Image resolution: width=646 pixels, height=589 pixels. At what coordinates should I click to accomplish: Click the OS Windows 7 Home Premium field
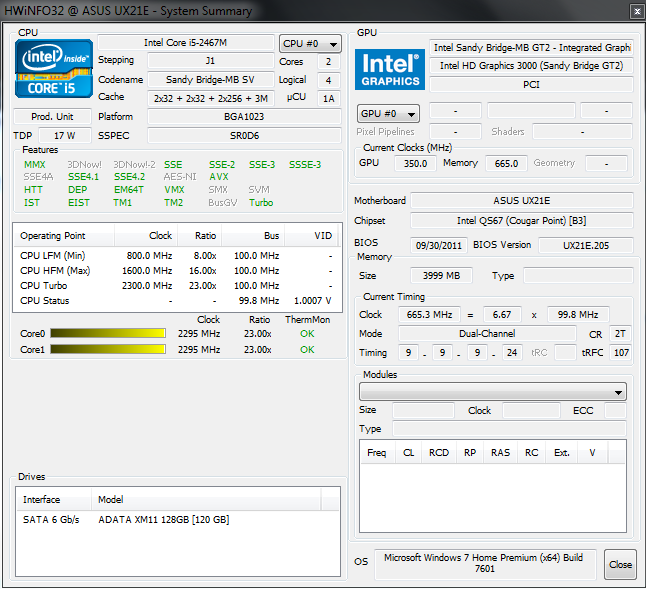485,563
